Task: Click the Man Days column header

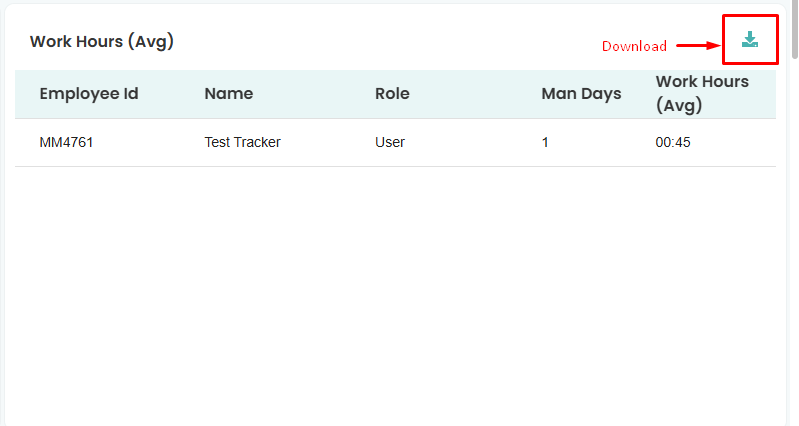Action: tap(581, 94)
